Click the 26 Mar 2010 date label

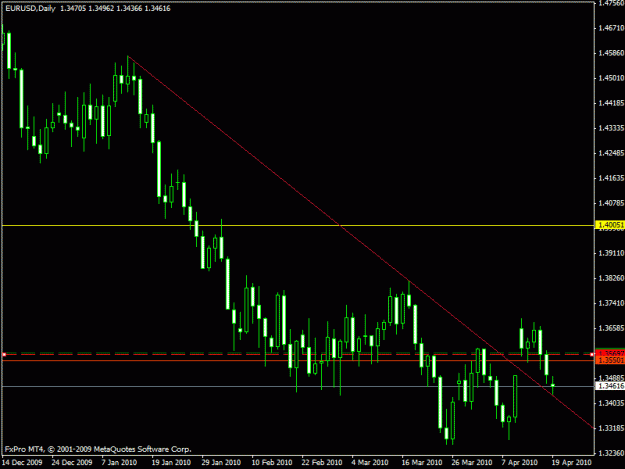[472, 462]
